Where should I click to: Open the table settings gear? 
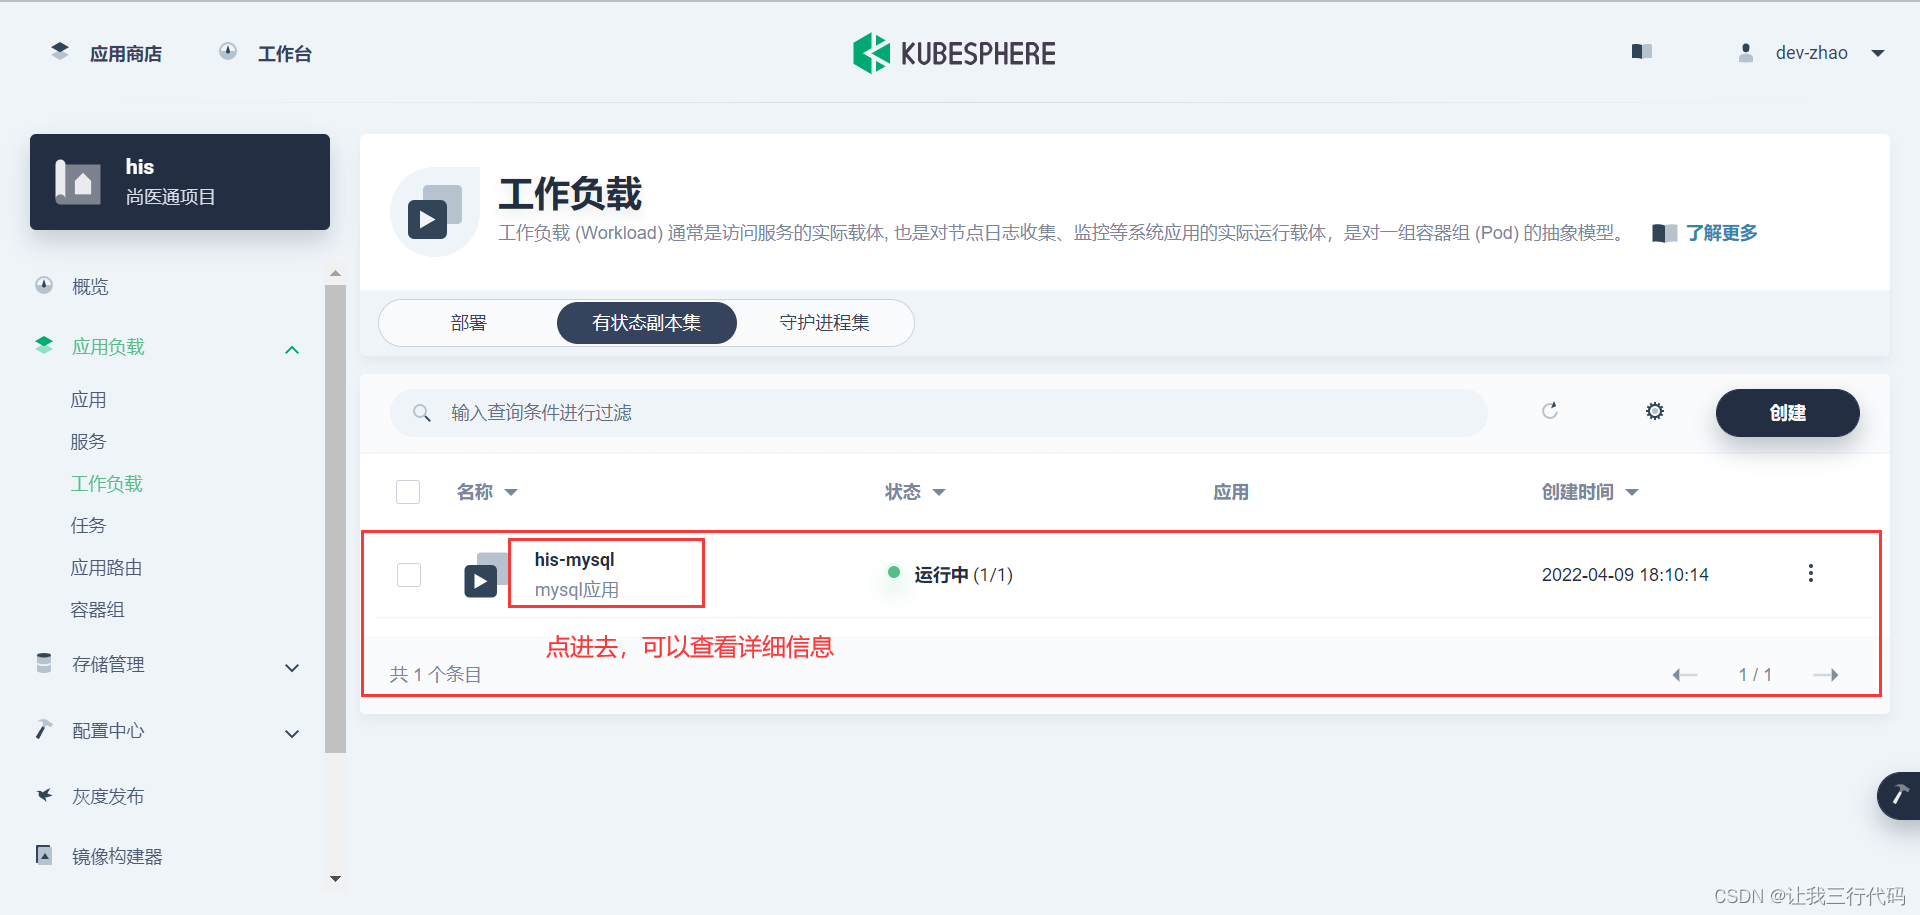point(1655,411)
